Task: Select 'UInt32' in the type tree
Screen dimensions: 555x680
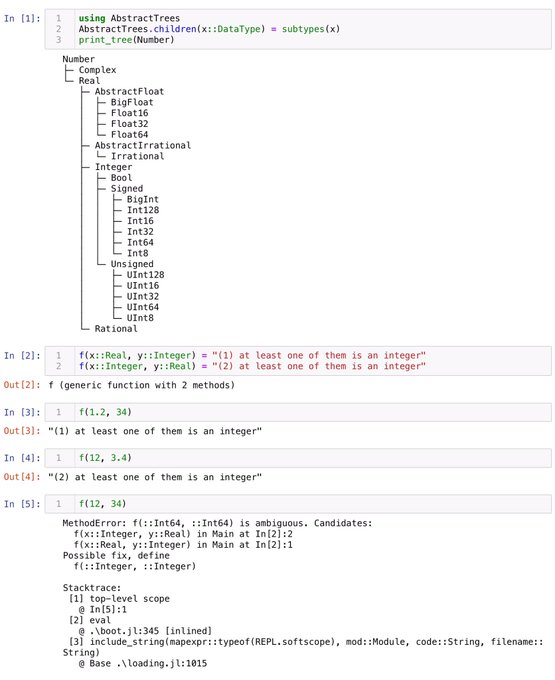Action: 143,297
